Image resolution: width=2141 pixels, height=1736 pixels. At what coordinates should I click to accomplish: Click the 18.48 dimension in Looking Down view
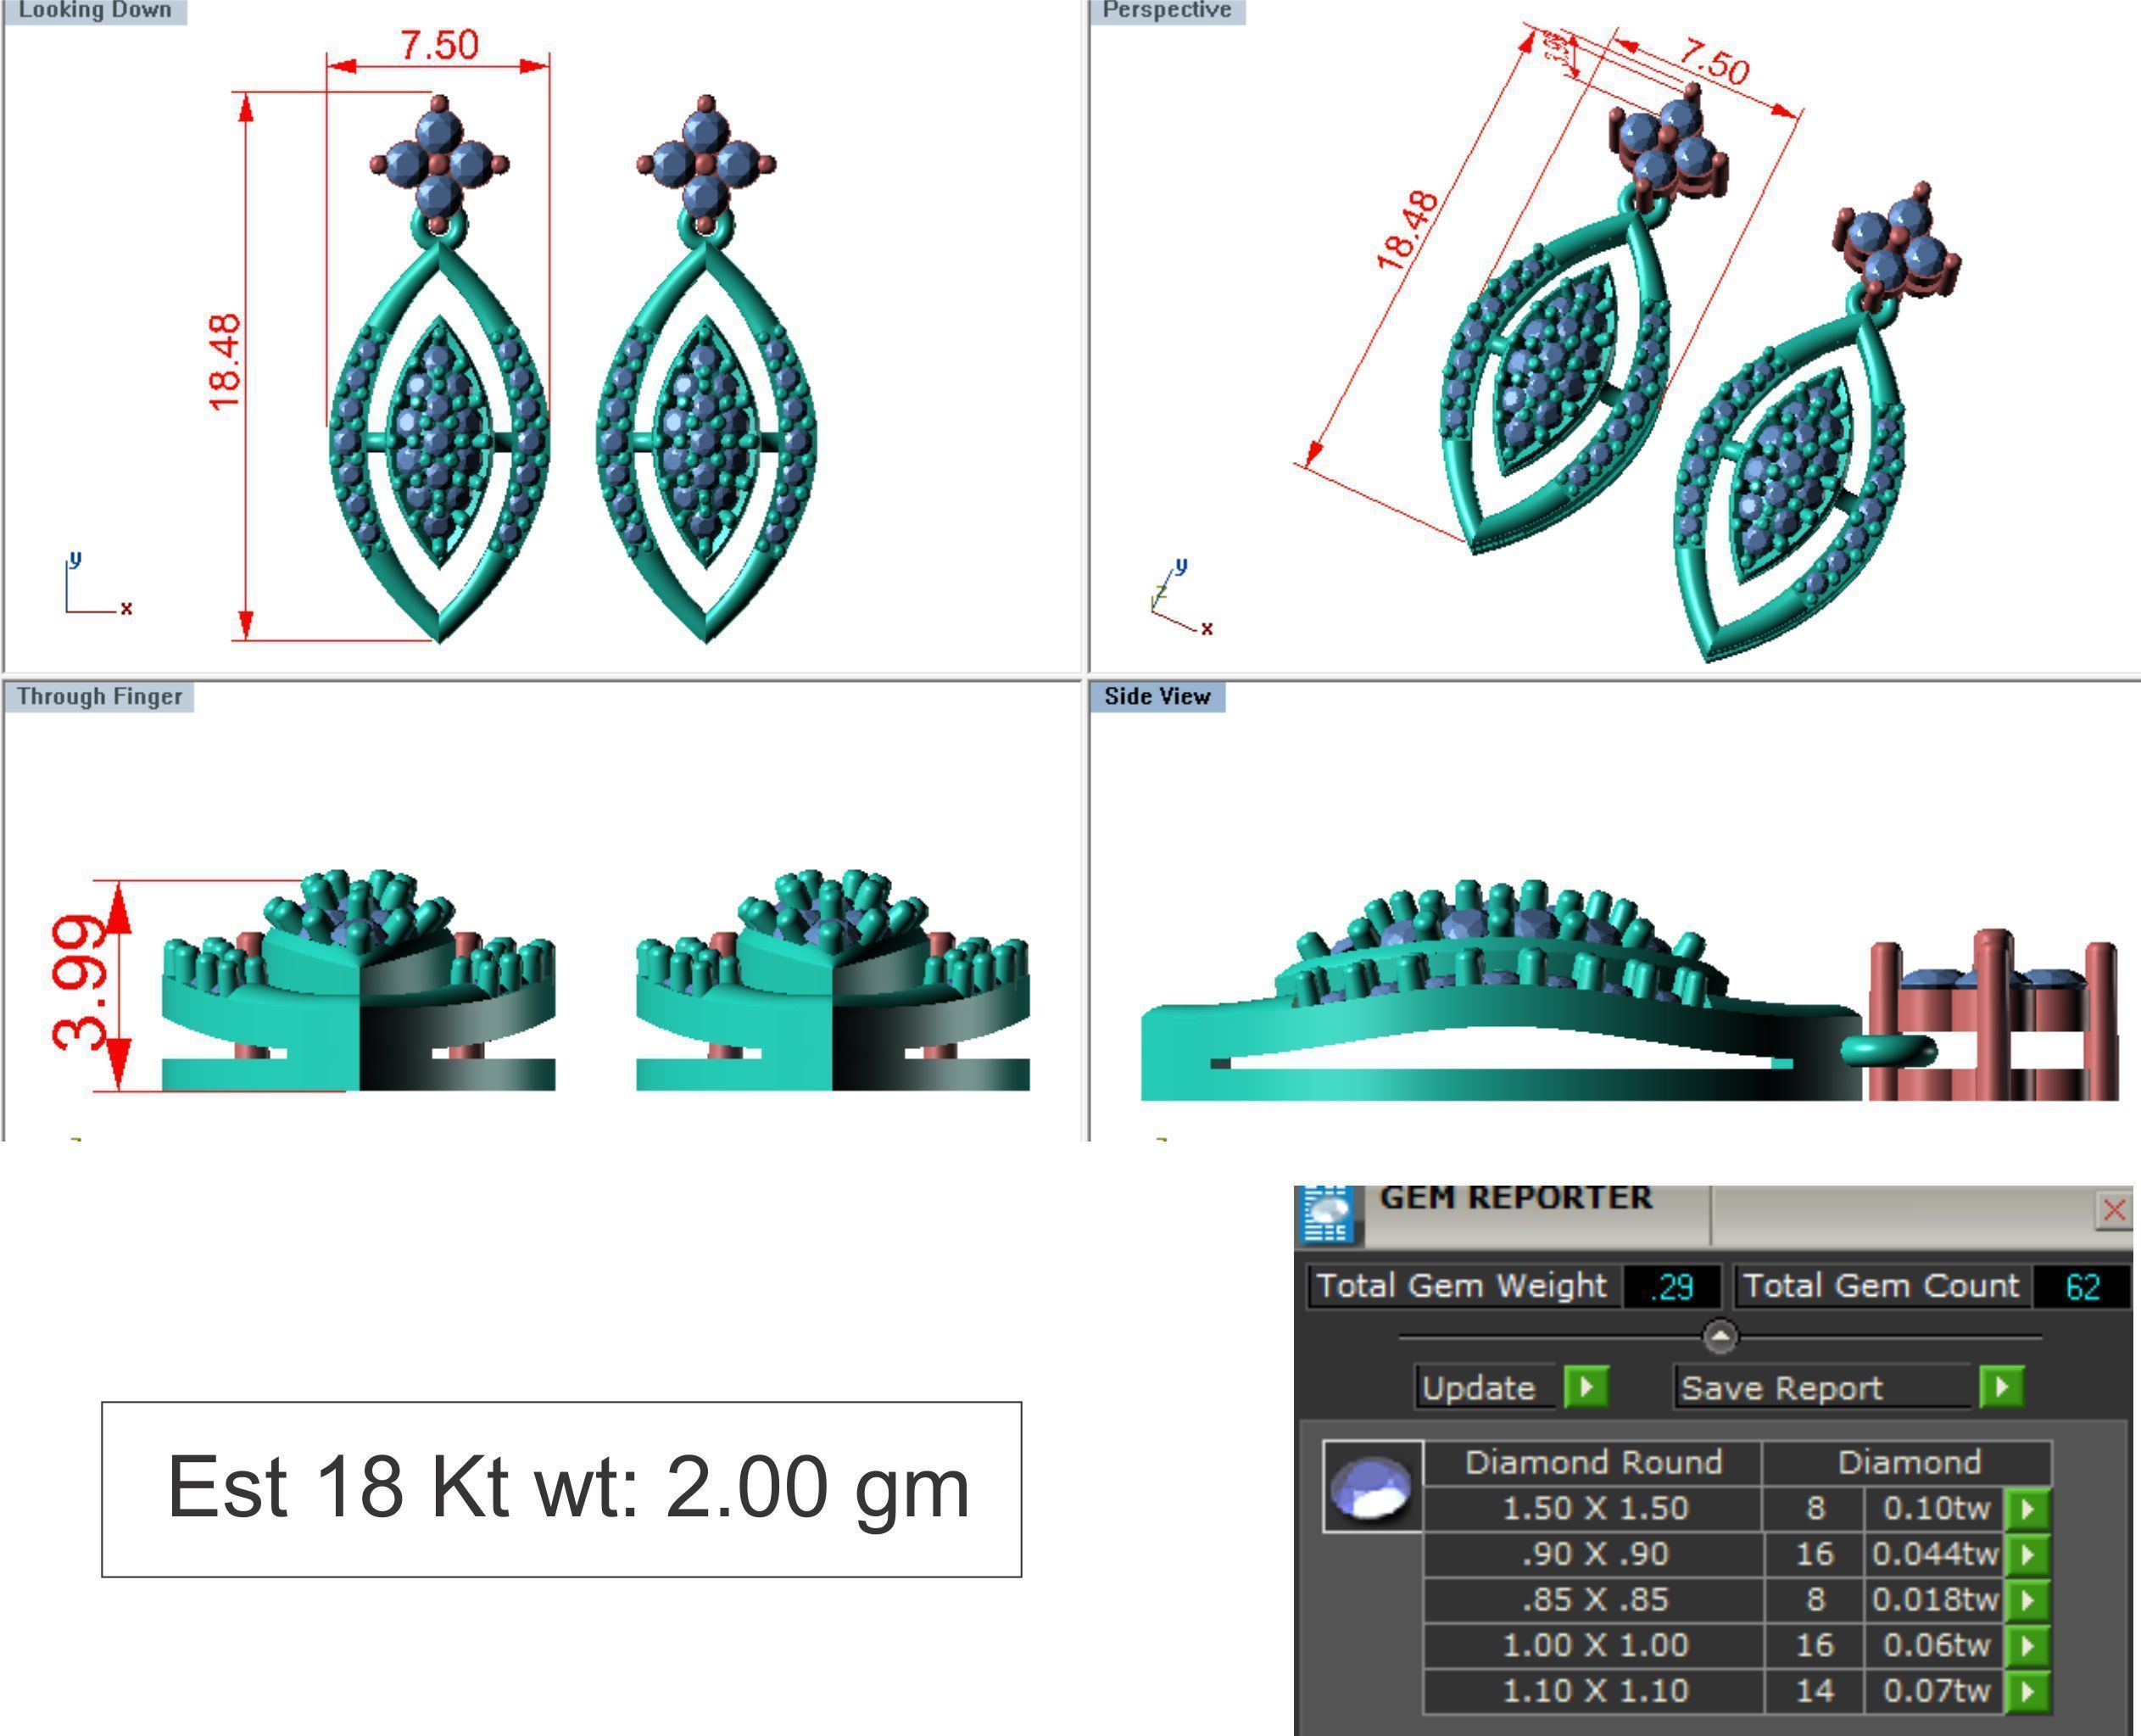click(x=225, y=362)
